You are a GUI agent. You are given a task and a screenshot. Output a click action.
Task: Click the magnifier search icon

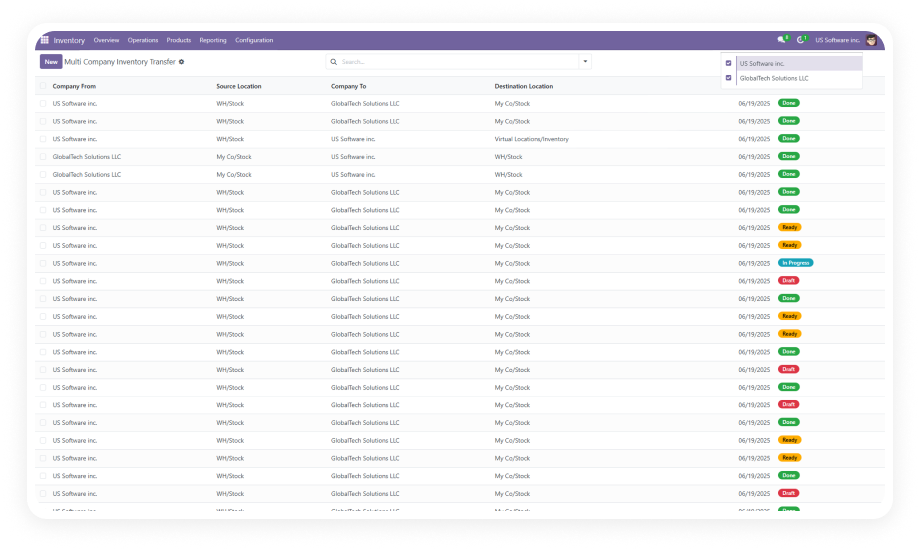[x=334, y=62]
